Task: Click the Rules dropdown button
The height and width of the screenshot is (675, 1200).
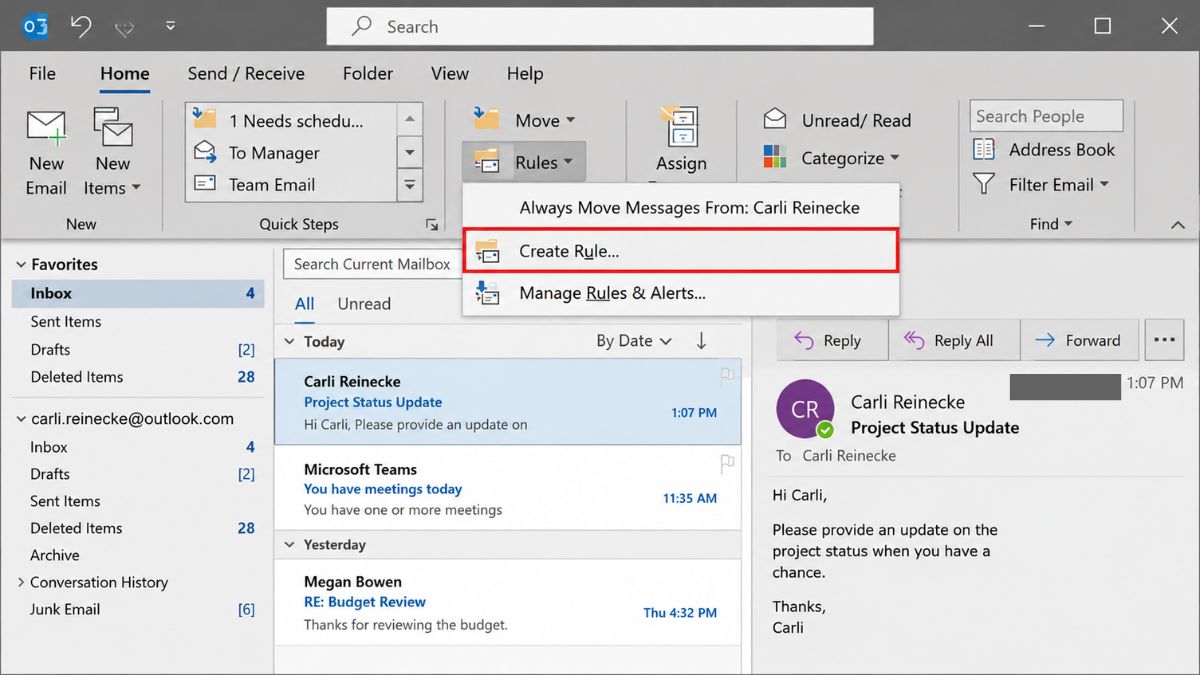Action: coord(523,162)
